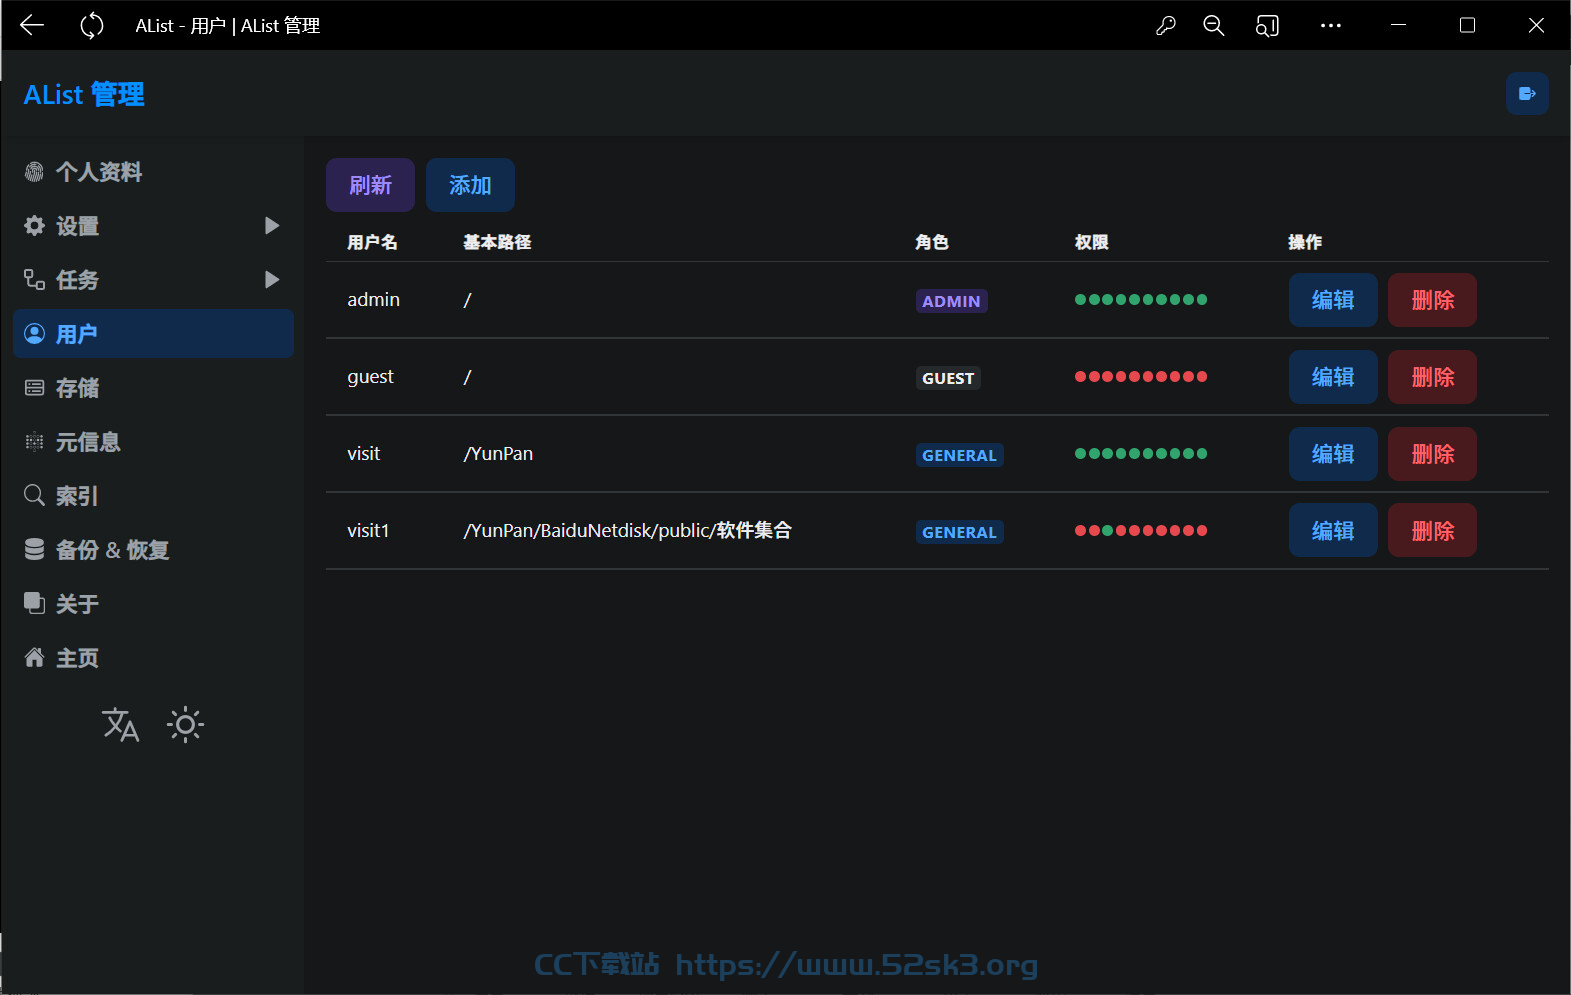Click the storage icon beside 存储
Viewport: 1571px width, 995px height.
(x=34, y=388)
